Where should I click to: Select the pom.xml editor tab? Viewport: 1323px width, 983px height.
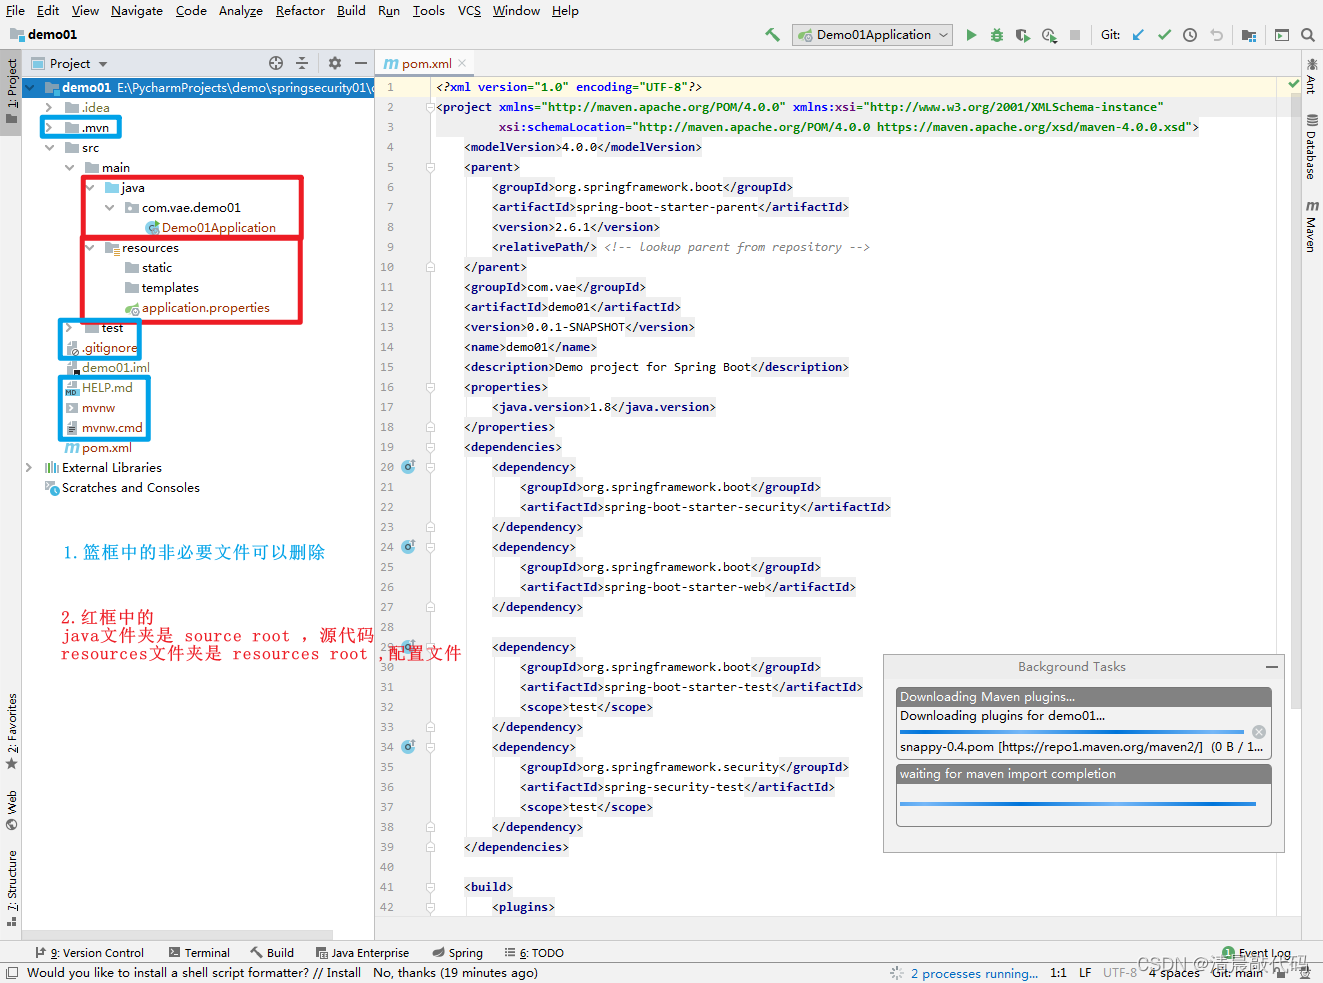click(424, 61)
